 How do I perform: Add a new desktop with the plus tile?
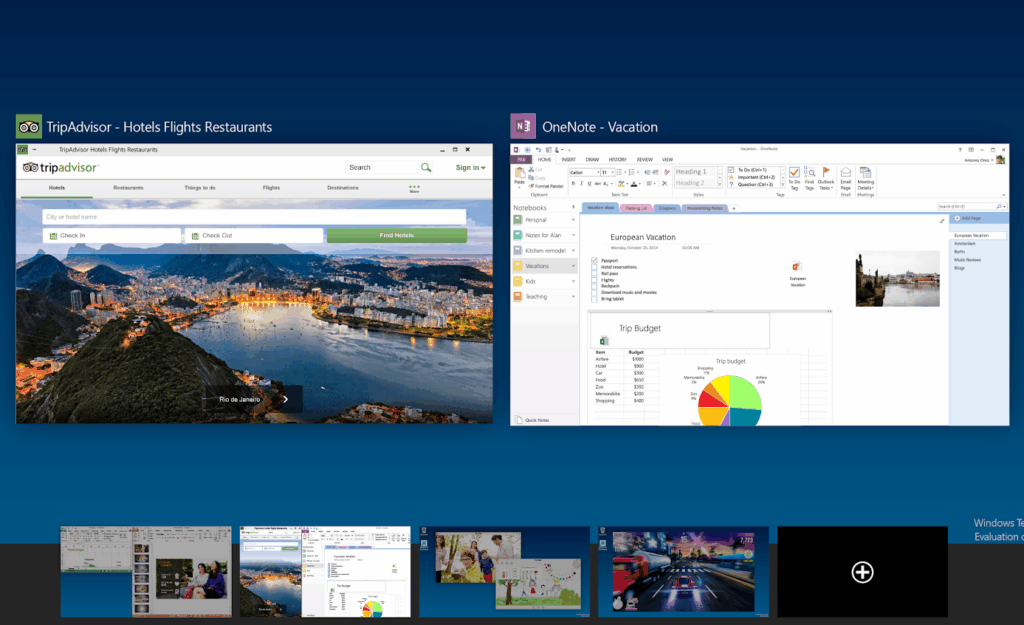(x=862, y=571)
